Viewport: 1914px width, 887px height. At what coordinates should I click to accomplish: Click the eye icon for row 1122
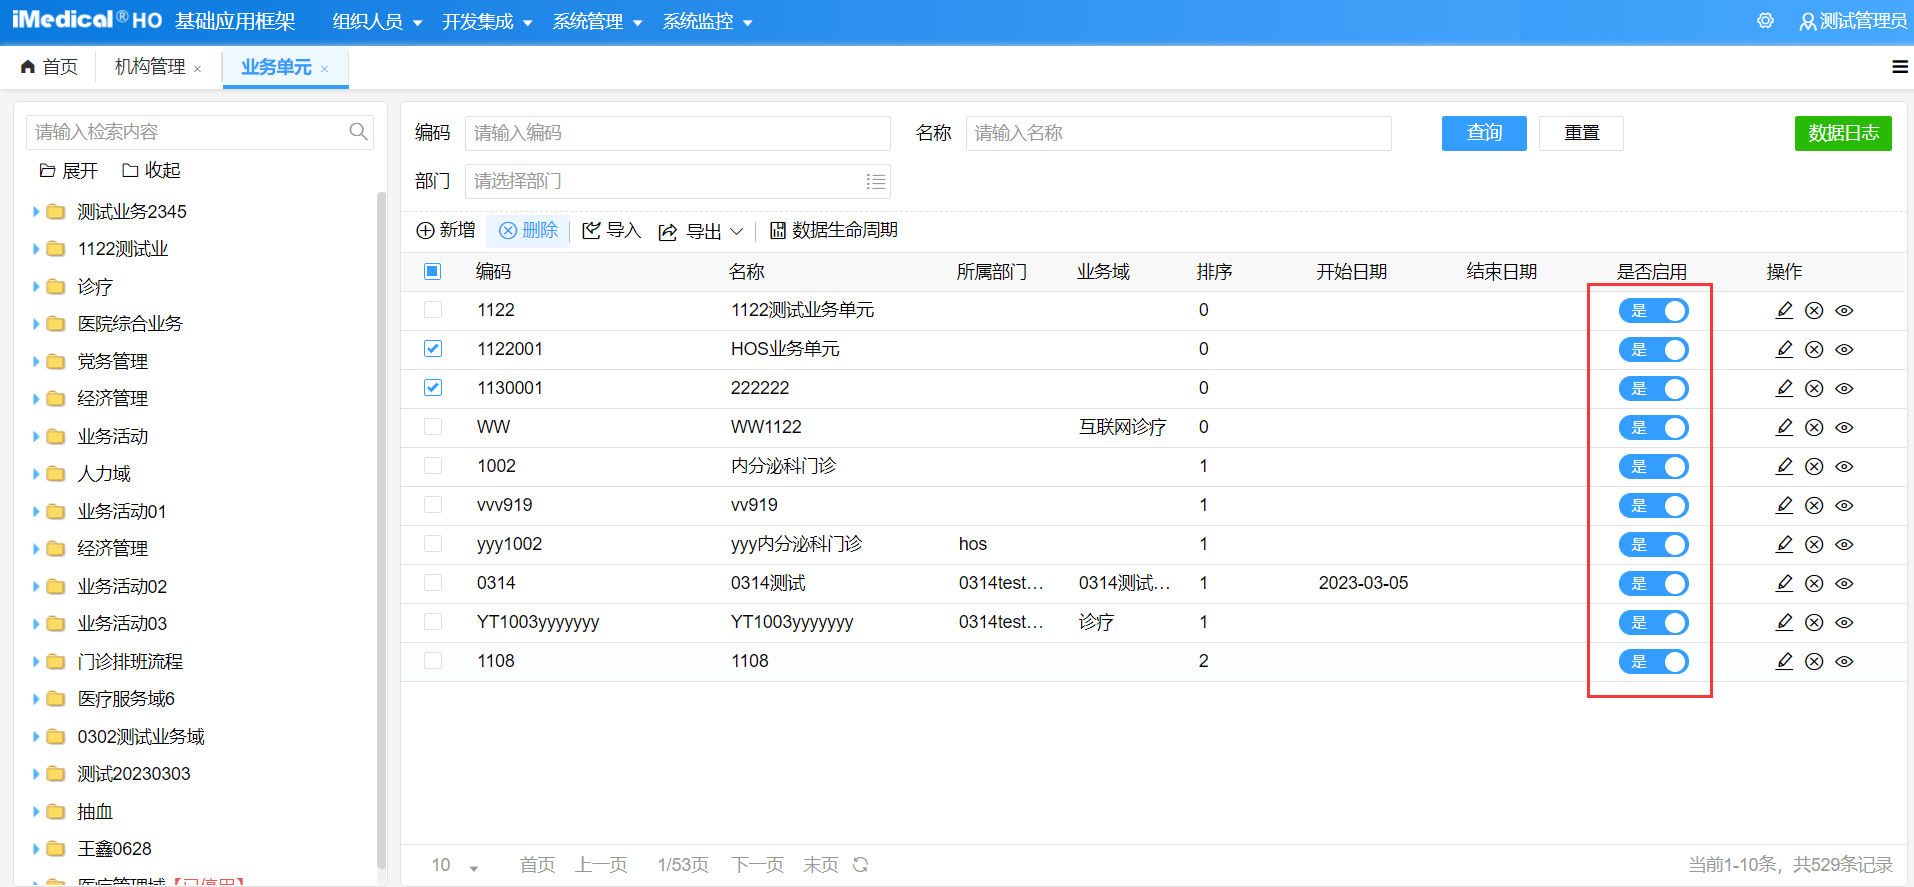1845,310
